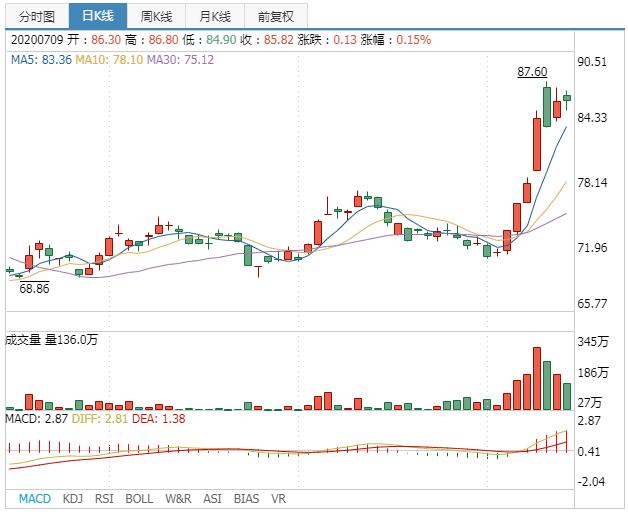Screen dimensions: 628x516
Task: Select the MACD indicator
Action: click(x=35, y=498)
